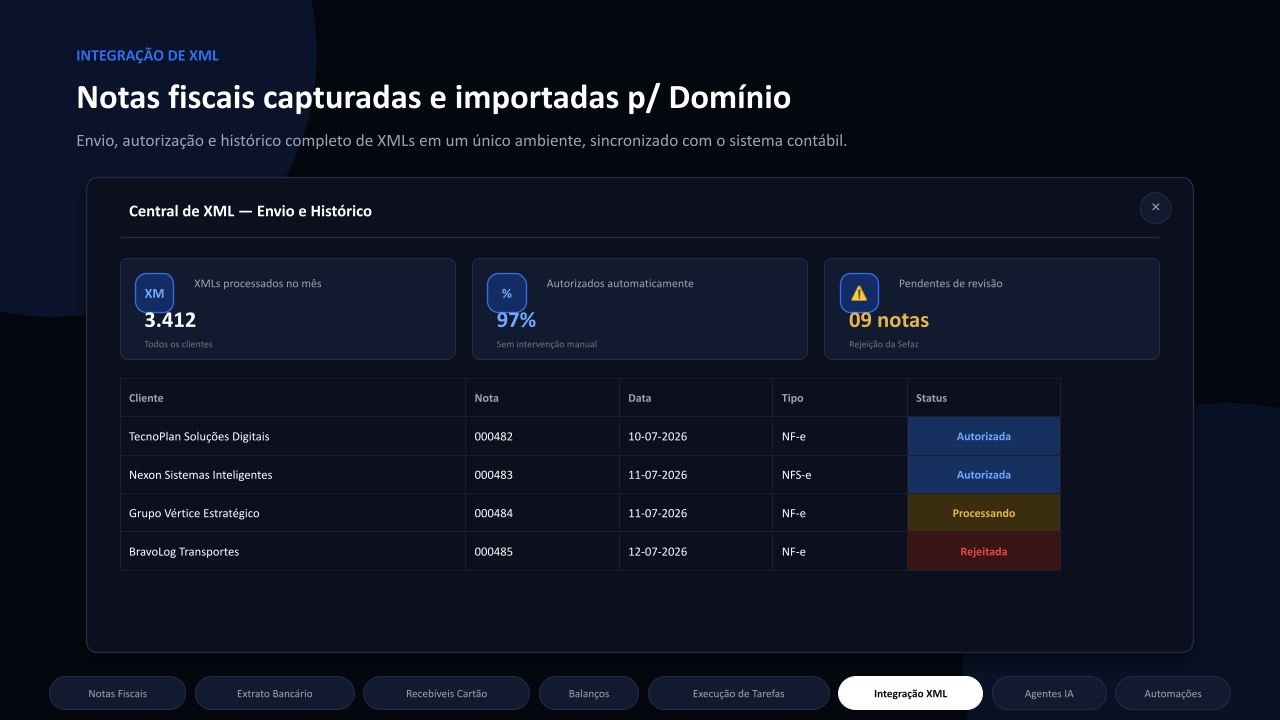Screen dimensions: 1280x720
Task: Open the Recebíveis Cartão tab
Action: click(x=446, y=693)
